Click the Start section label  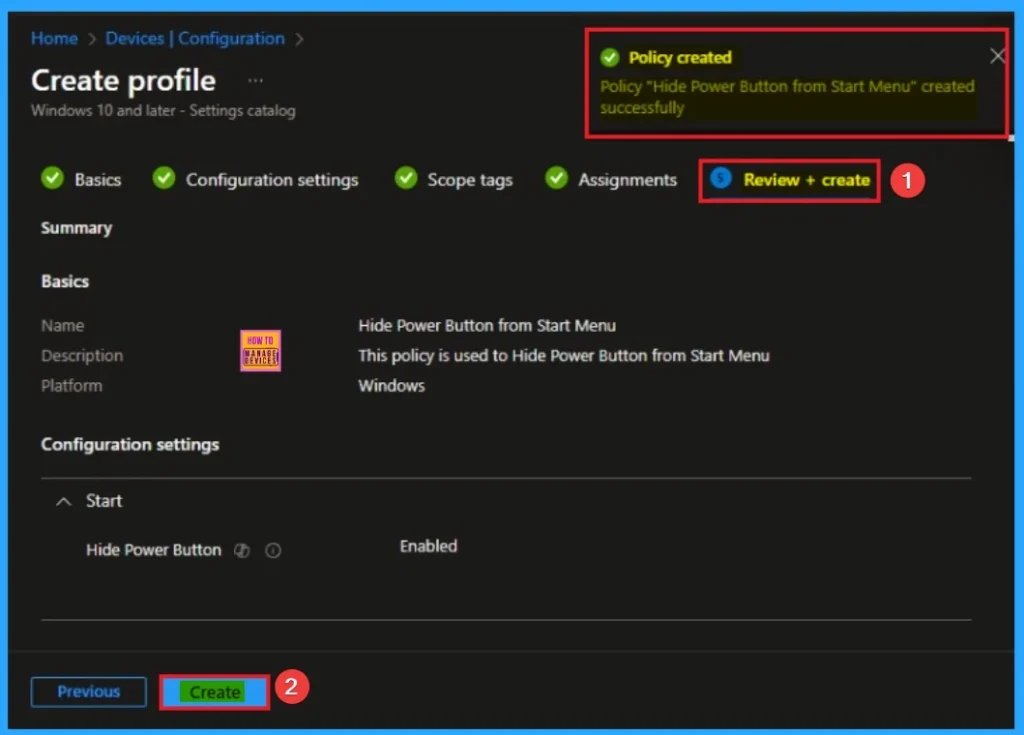[104, 501]
